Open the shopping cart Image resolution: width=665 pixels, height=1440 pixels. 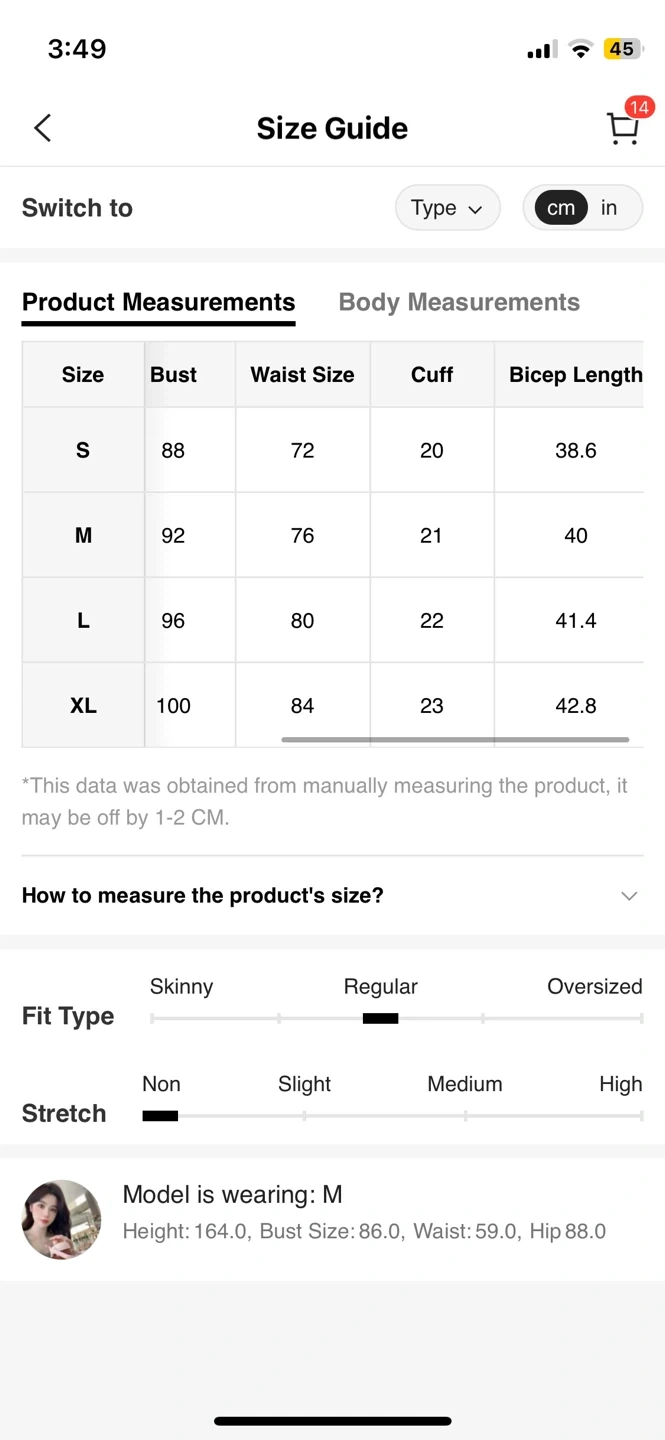click(x=622, y=129)
